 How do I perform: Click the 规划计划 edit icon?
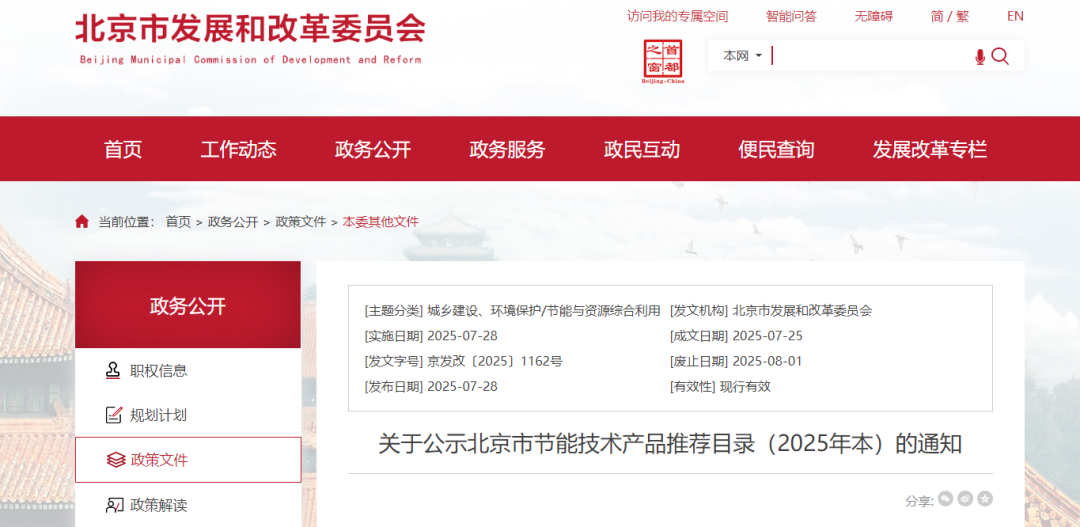(x=113, y=415)
